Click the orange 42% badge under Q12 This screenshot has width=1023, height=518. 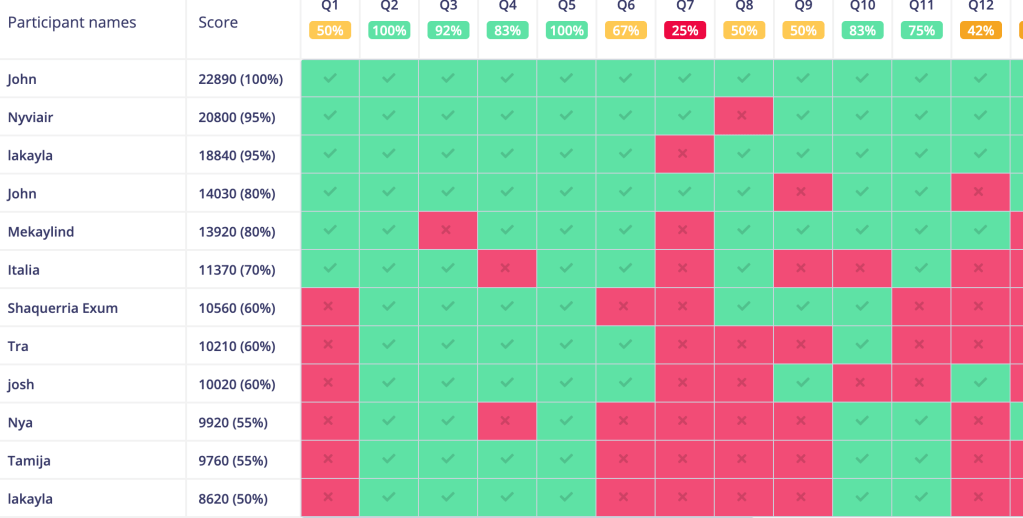(x=980, y=31)
